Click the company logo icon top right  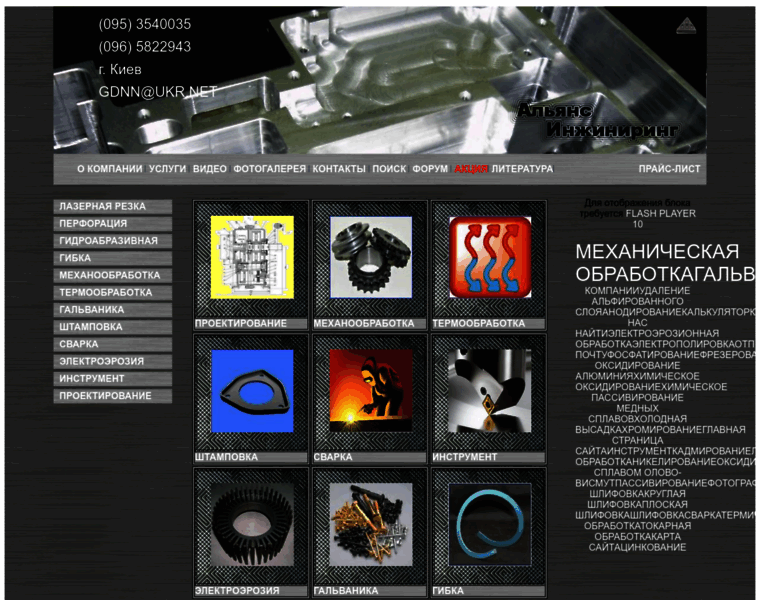click(x=685, y=26)
